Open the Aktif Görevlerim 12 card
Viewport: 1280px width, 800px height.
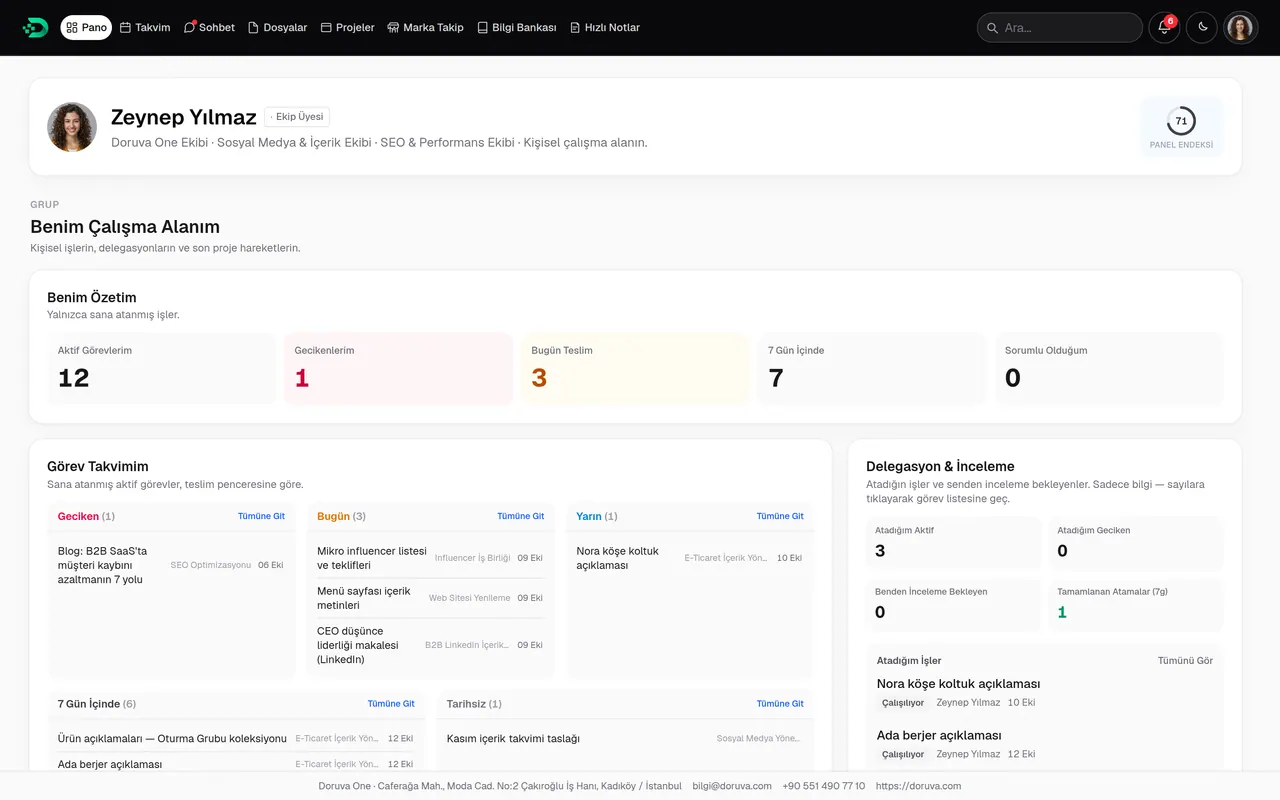(x=161, y=369)
